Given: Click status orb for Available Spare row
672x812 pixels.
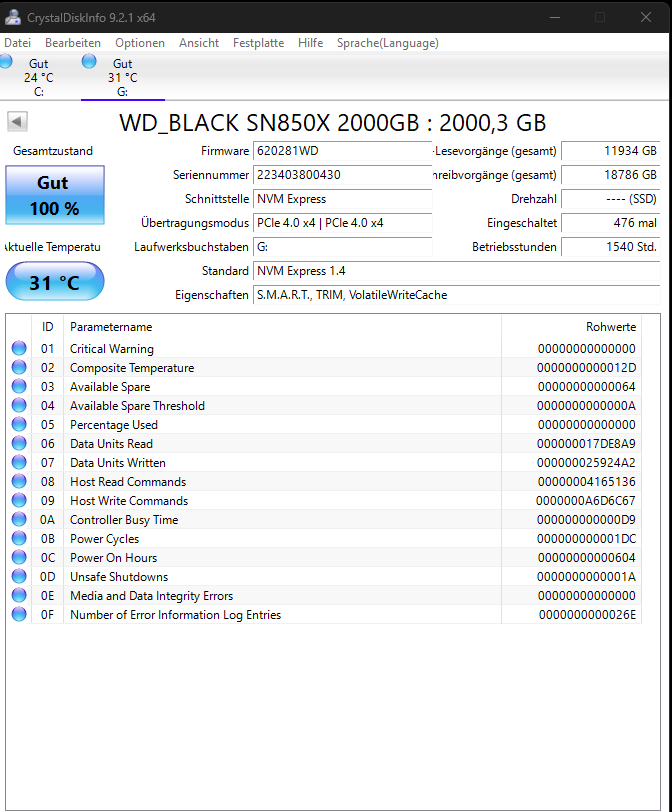Looking at the screenshot, I should pyautogui.click(x=19, y=386).
